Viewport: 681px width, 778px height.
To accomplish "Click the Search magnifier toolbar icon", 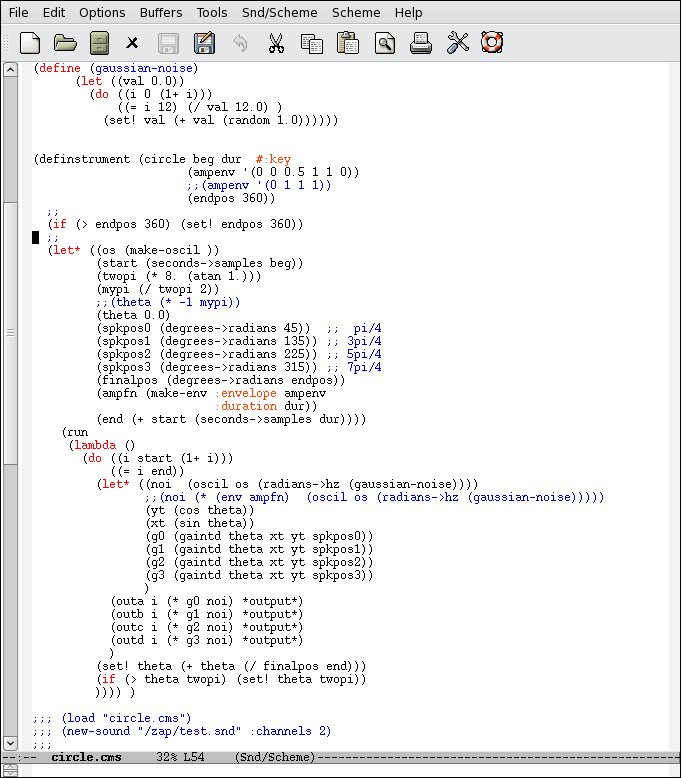I will (384, 43).
